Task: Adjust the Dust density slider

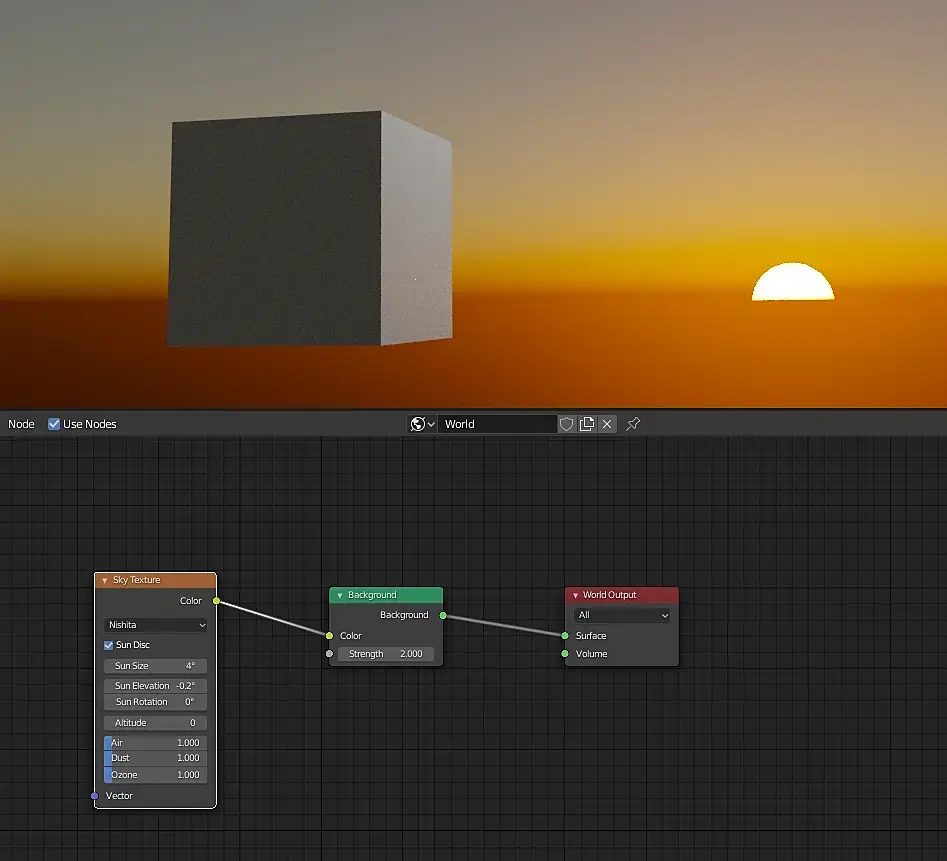Action: pyautogui.click(x=156, y=758)
